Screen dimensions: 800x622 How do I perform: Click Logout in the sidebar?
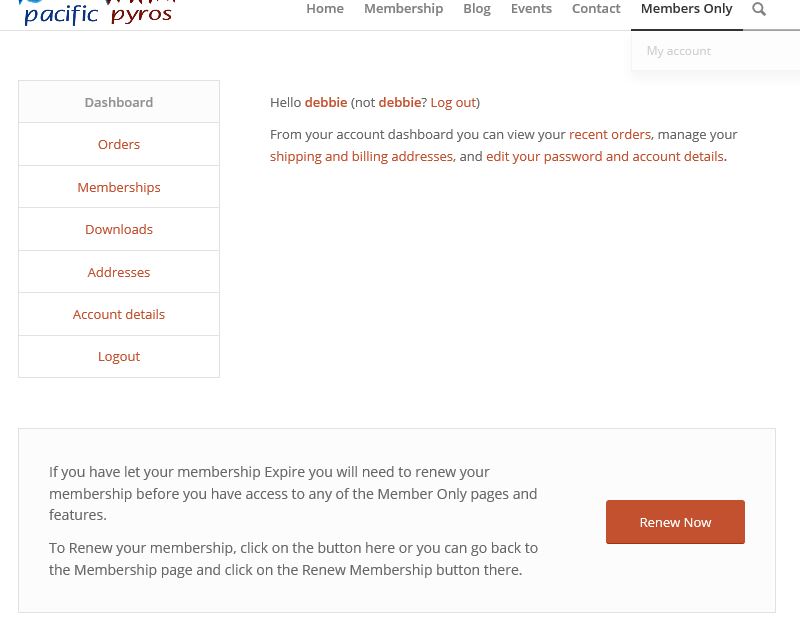pyautogui.click(x=119, y=356)
